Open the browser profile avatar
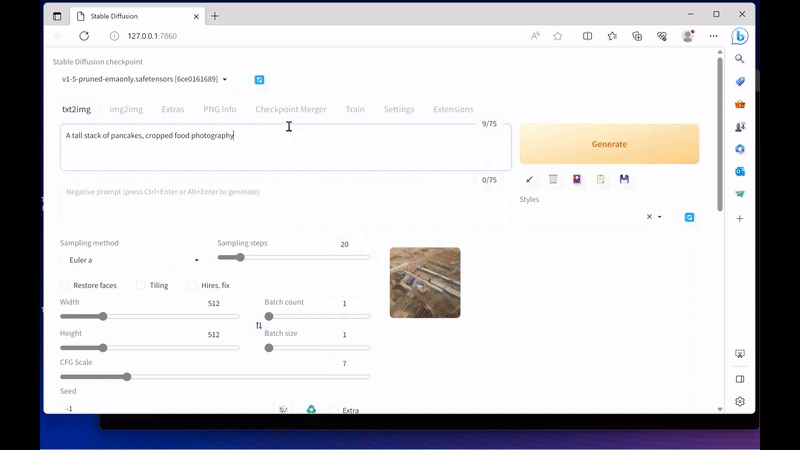 tap(688, 36)
